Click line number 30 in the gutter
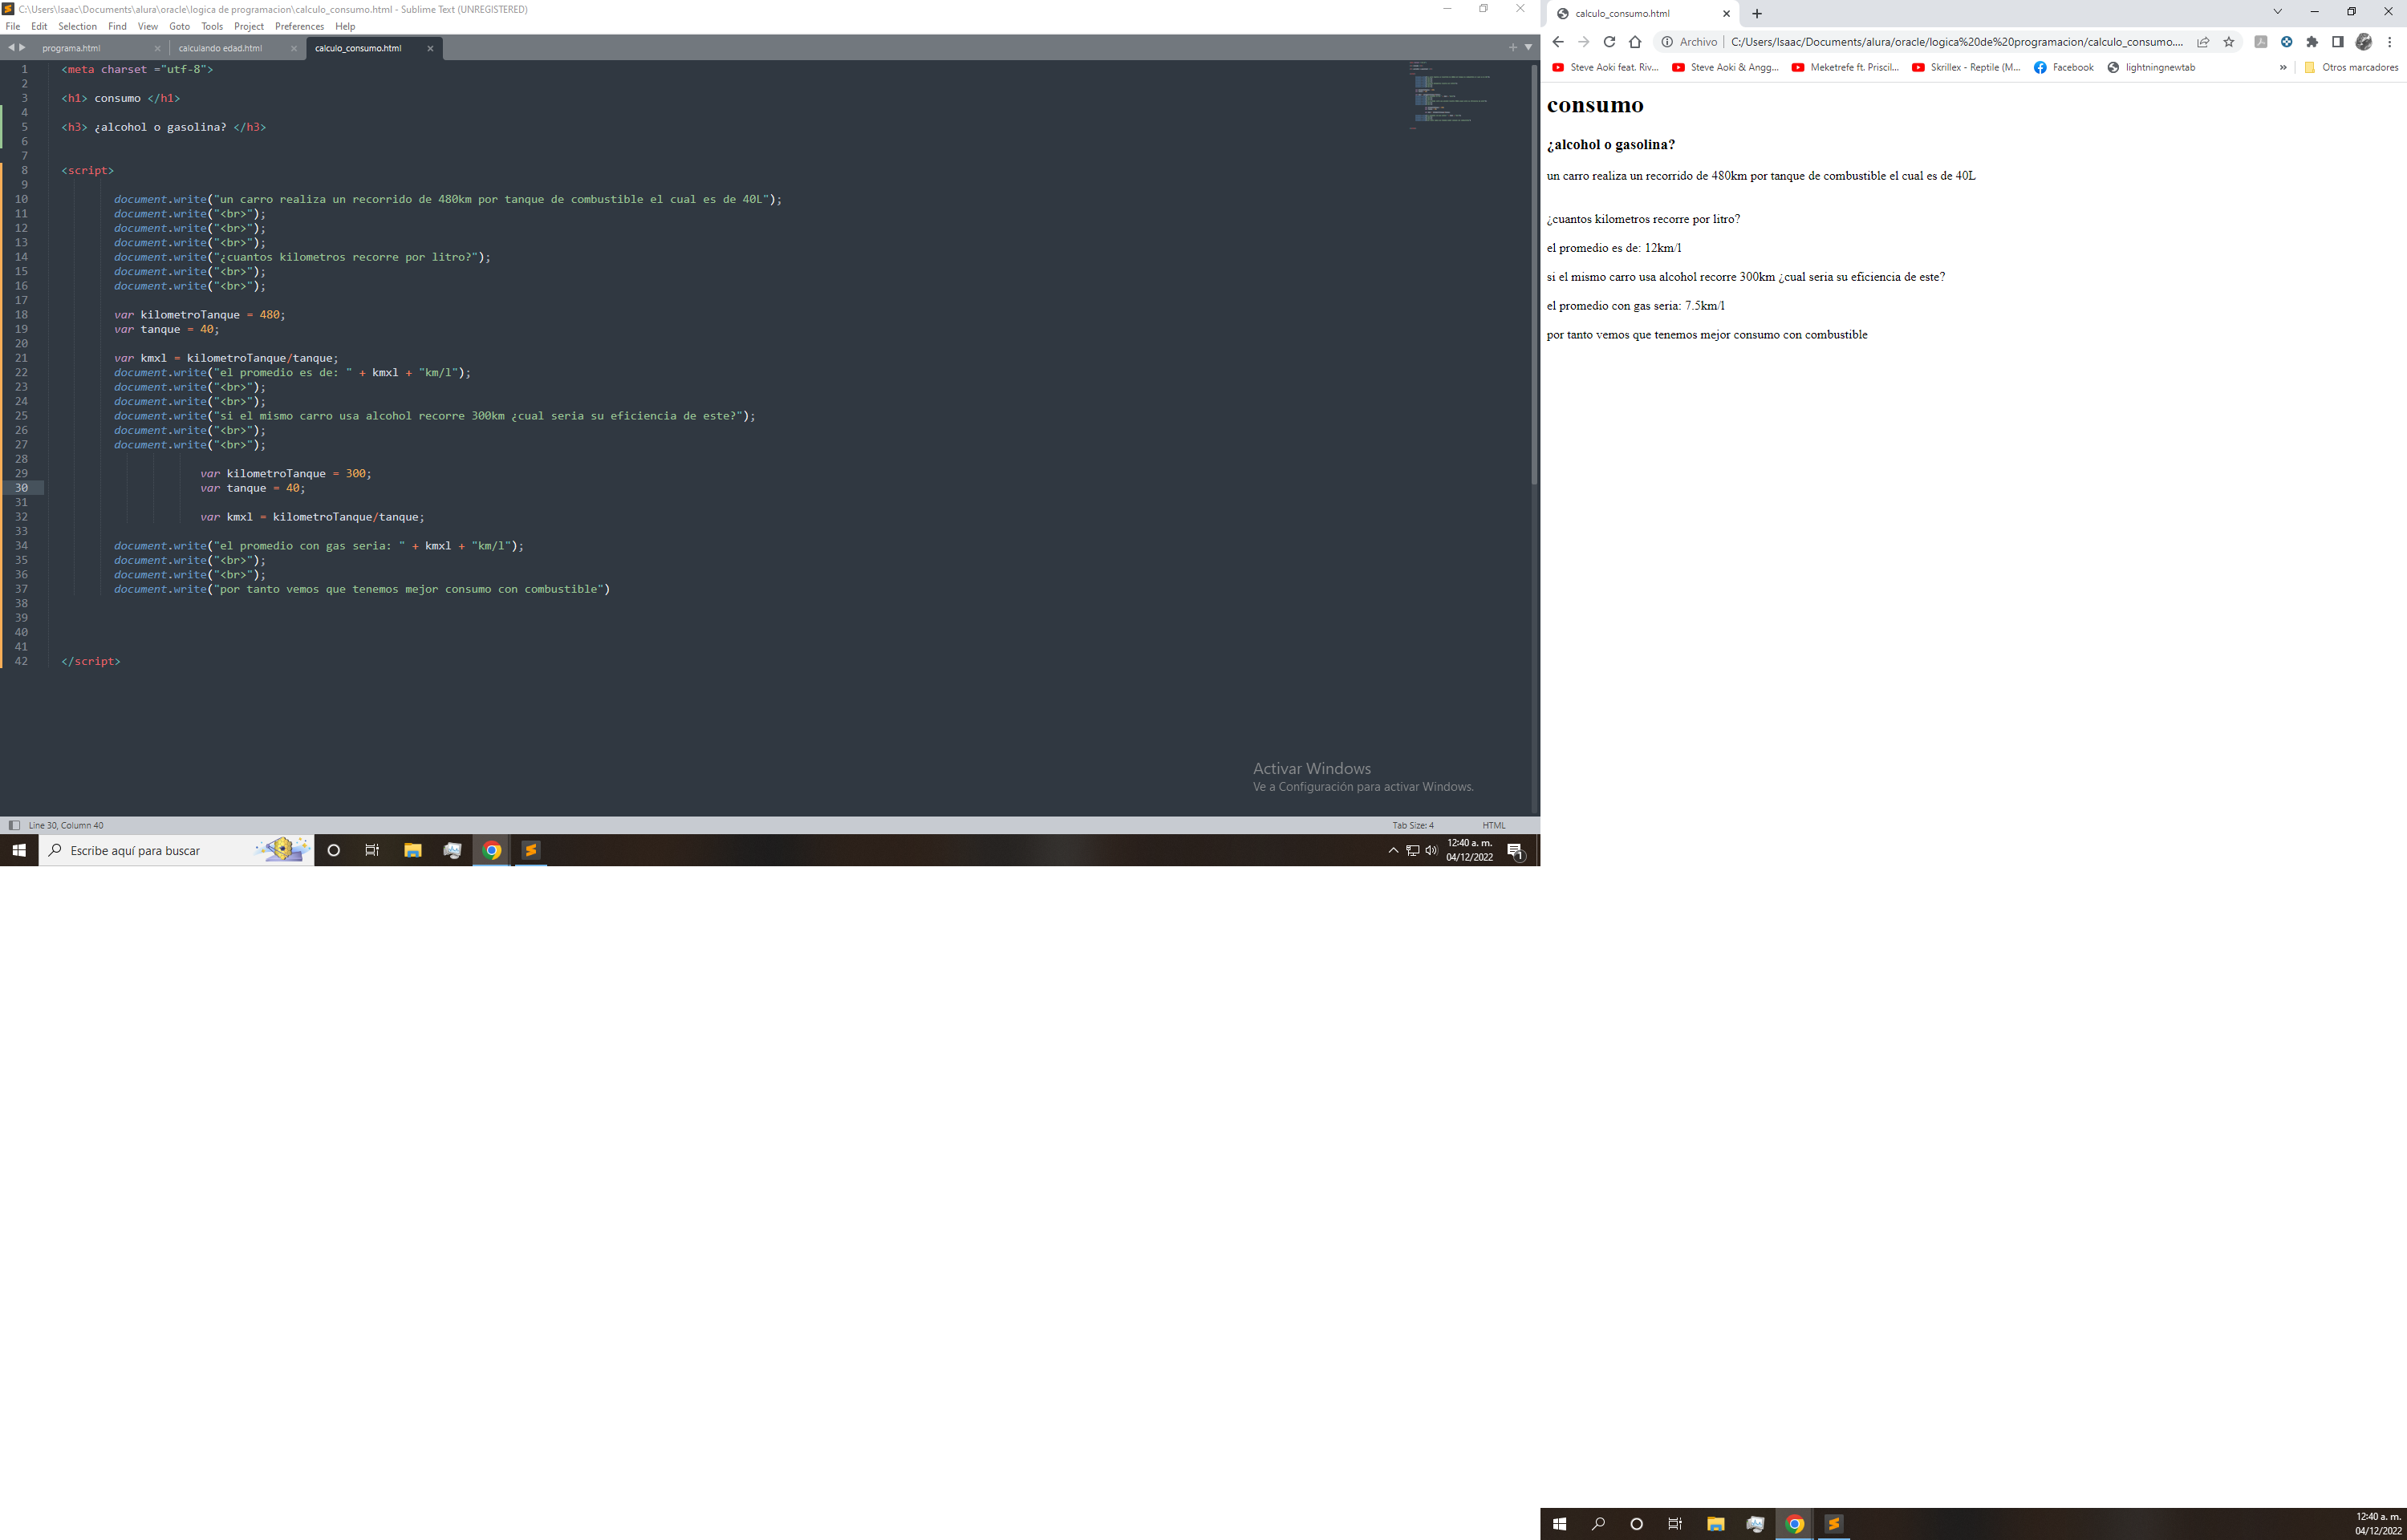2407x1540 pixels. coord(21,488)
